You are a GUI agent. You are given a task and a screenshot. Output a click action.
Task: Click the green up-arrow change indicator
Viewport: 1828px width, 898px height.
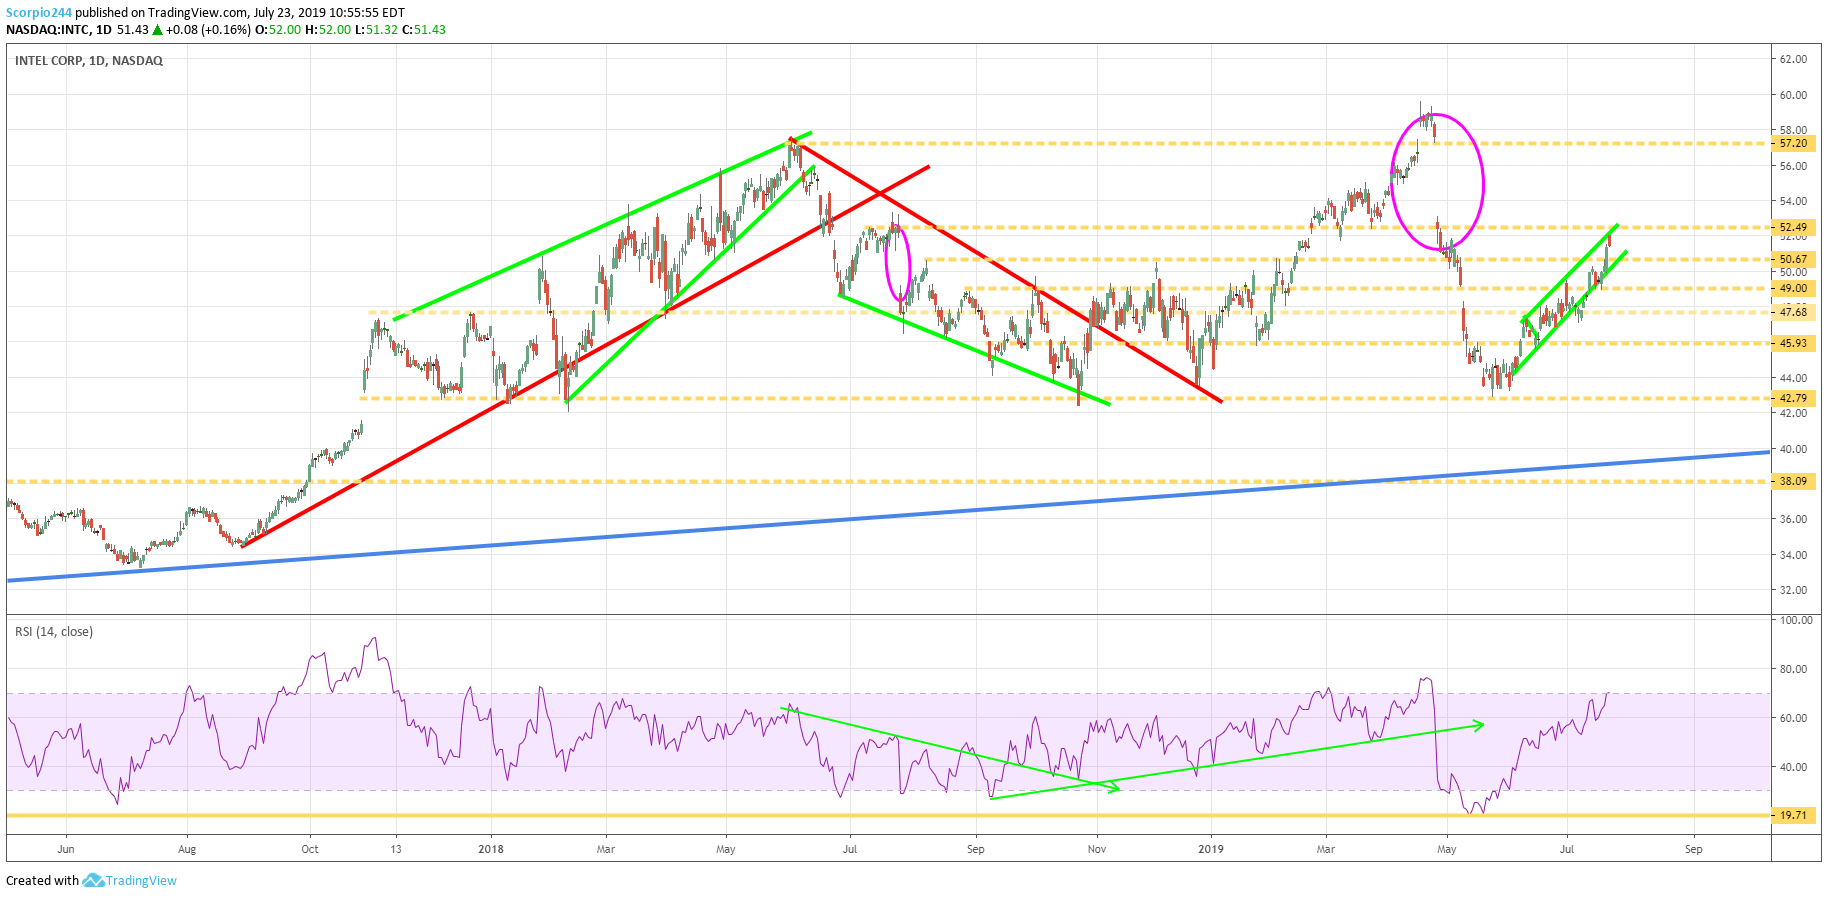[157, 30]
